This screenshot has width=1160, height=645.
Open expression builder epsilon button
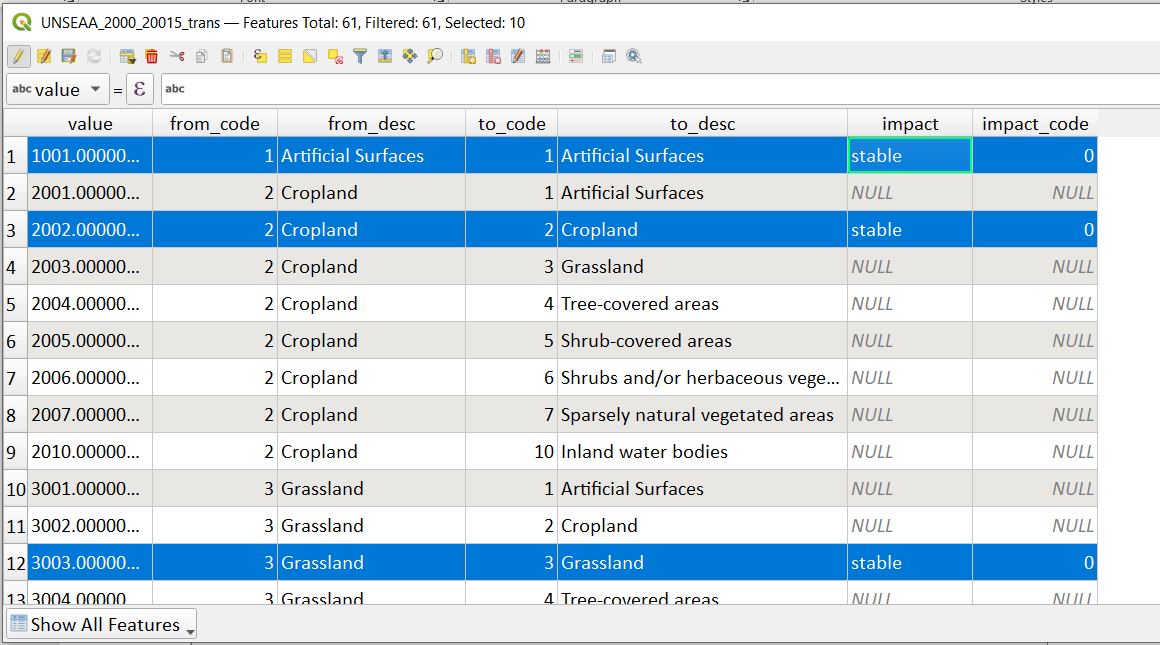tap(140, 90)
